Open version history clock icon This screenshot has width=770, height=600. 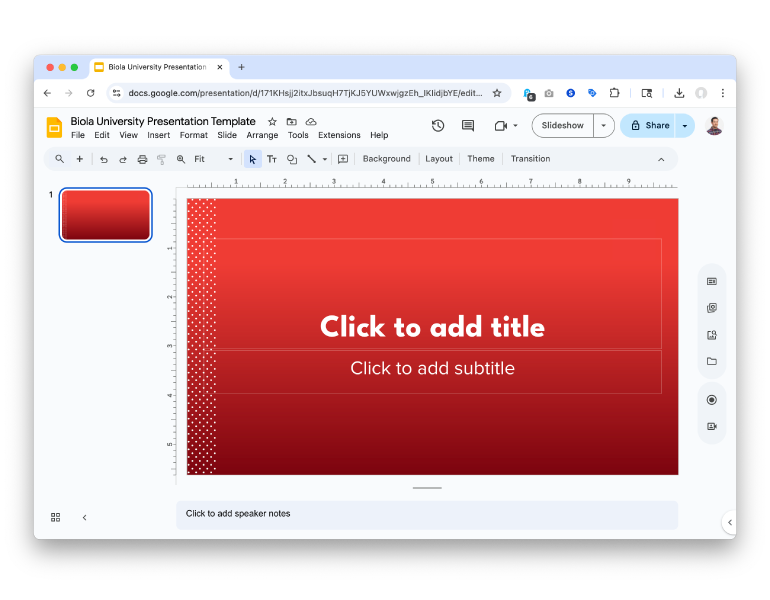point(438,126)
